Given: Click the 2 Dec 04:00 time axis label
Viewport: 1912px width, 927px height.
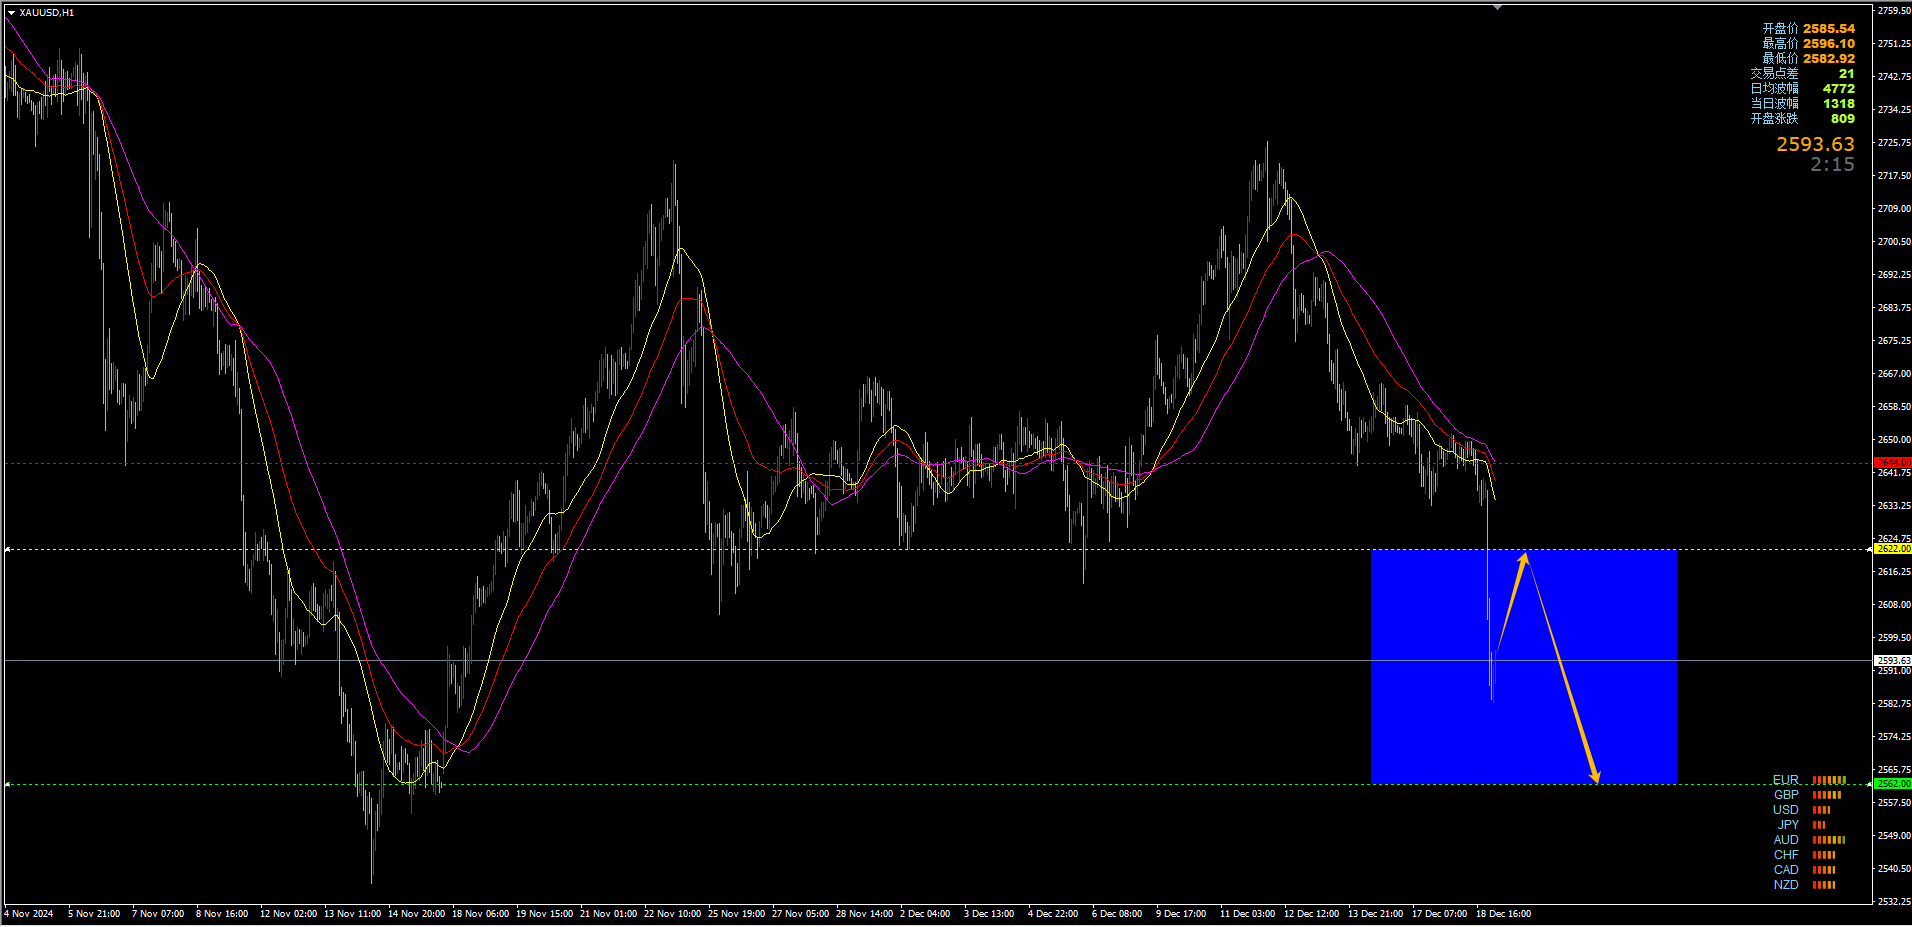Looking at the screenshot, I should tap(925, 914).
